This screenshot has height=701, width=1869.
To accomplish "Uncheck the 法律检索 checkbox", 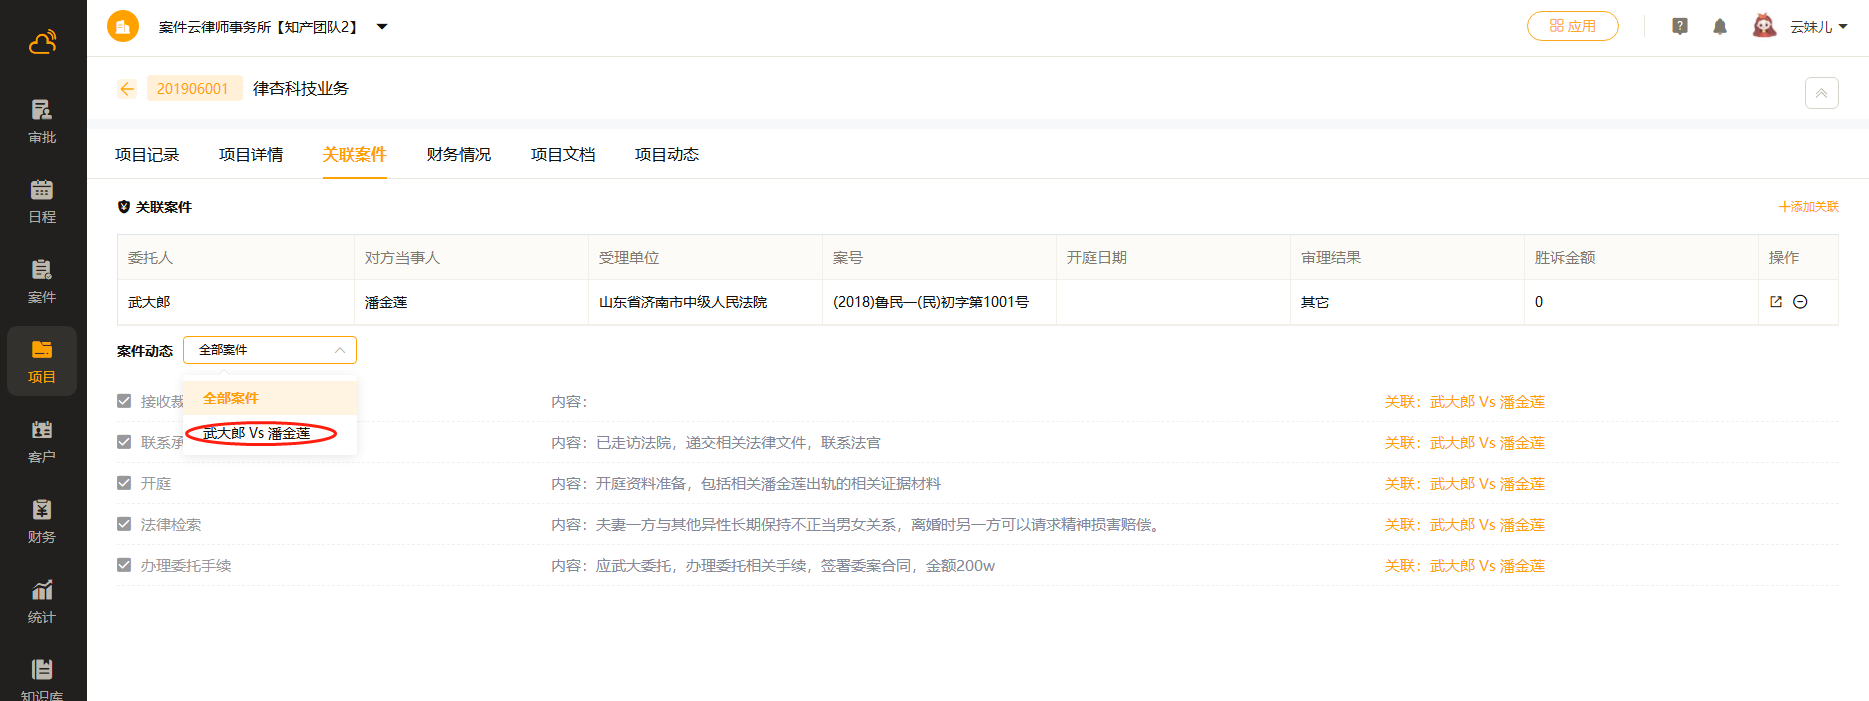I will 124,524.
